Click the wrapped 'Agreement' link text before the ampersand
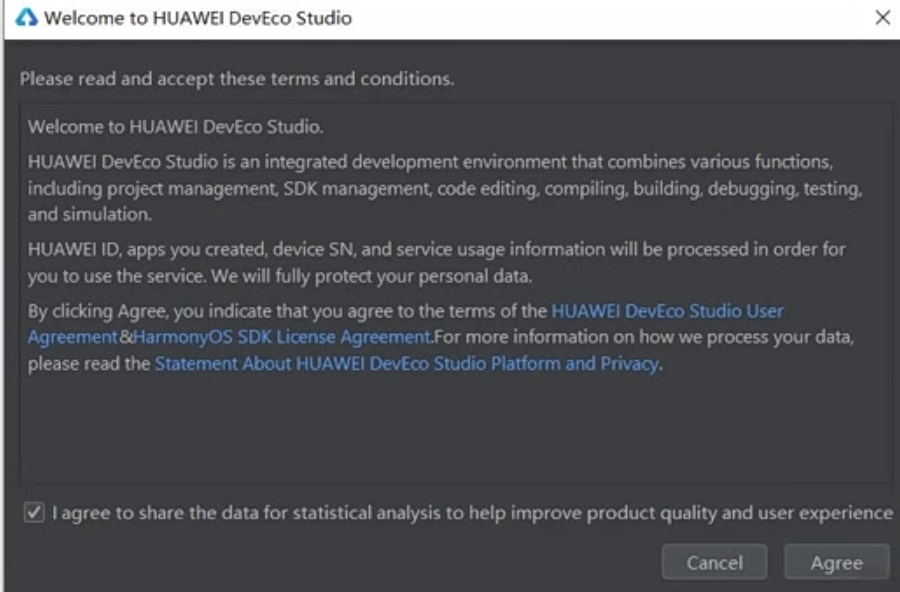Screen dimensions: 900x592 click(73, 336)
